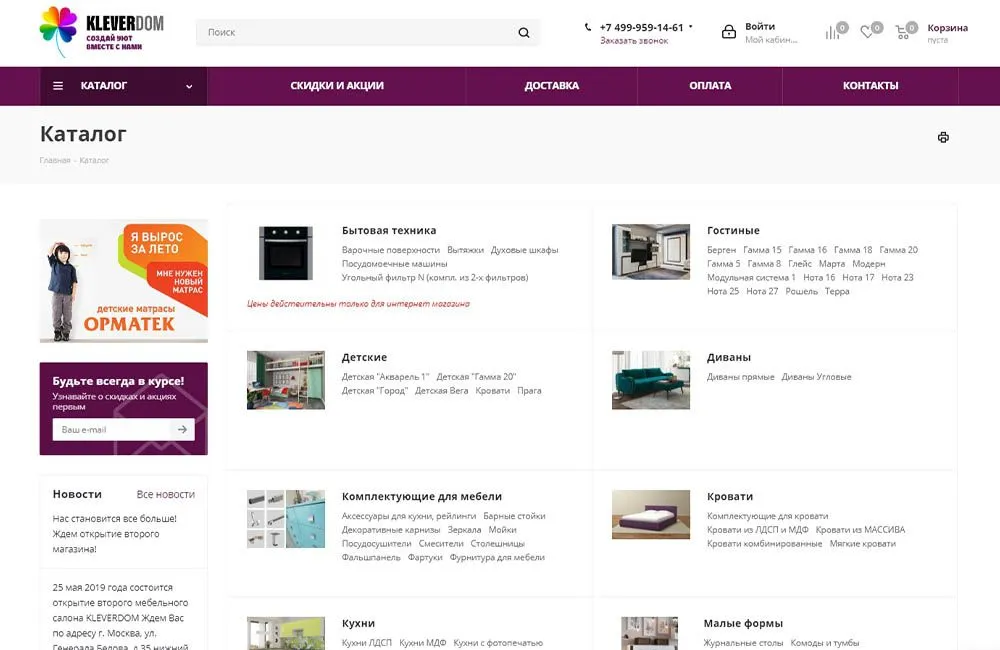1000x650 pixels.
Task: Expand the phone number dropdown arrow
Action: (691, 27)
